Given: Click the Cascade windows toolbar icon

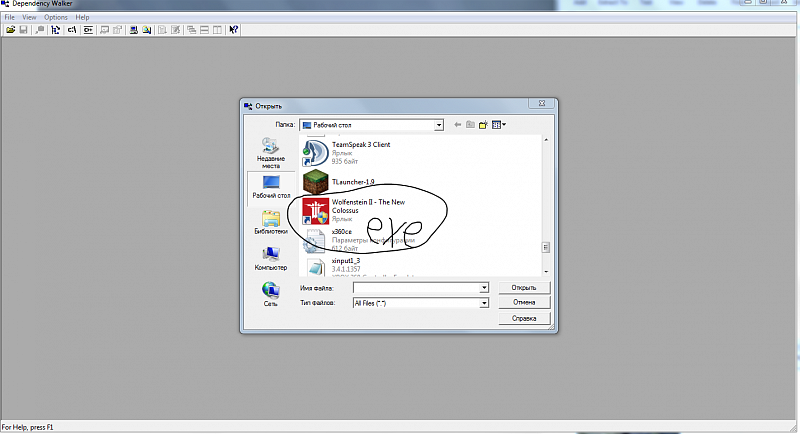Looking at the screenshot, I should [x=192, y=30].
